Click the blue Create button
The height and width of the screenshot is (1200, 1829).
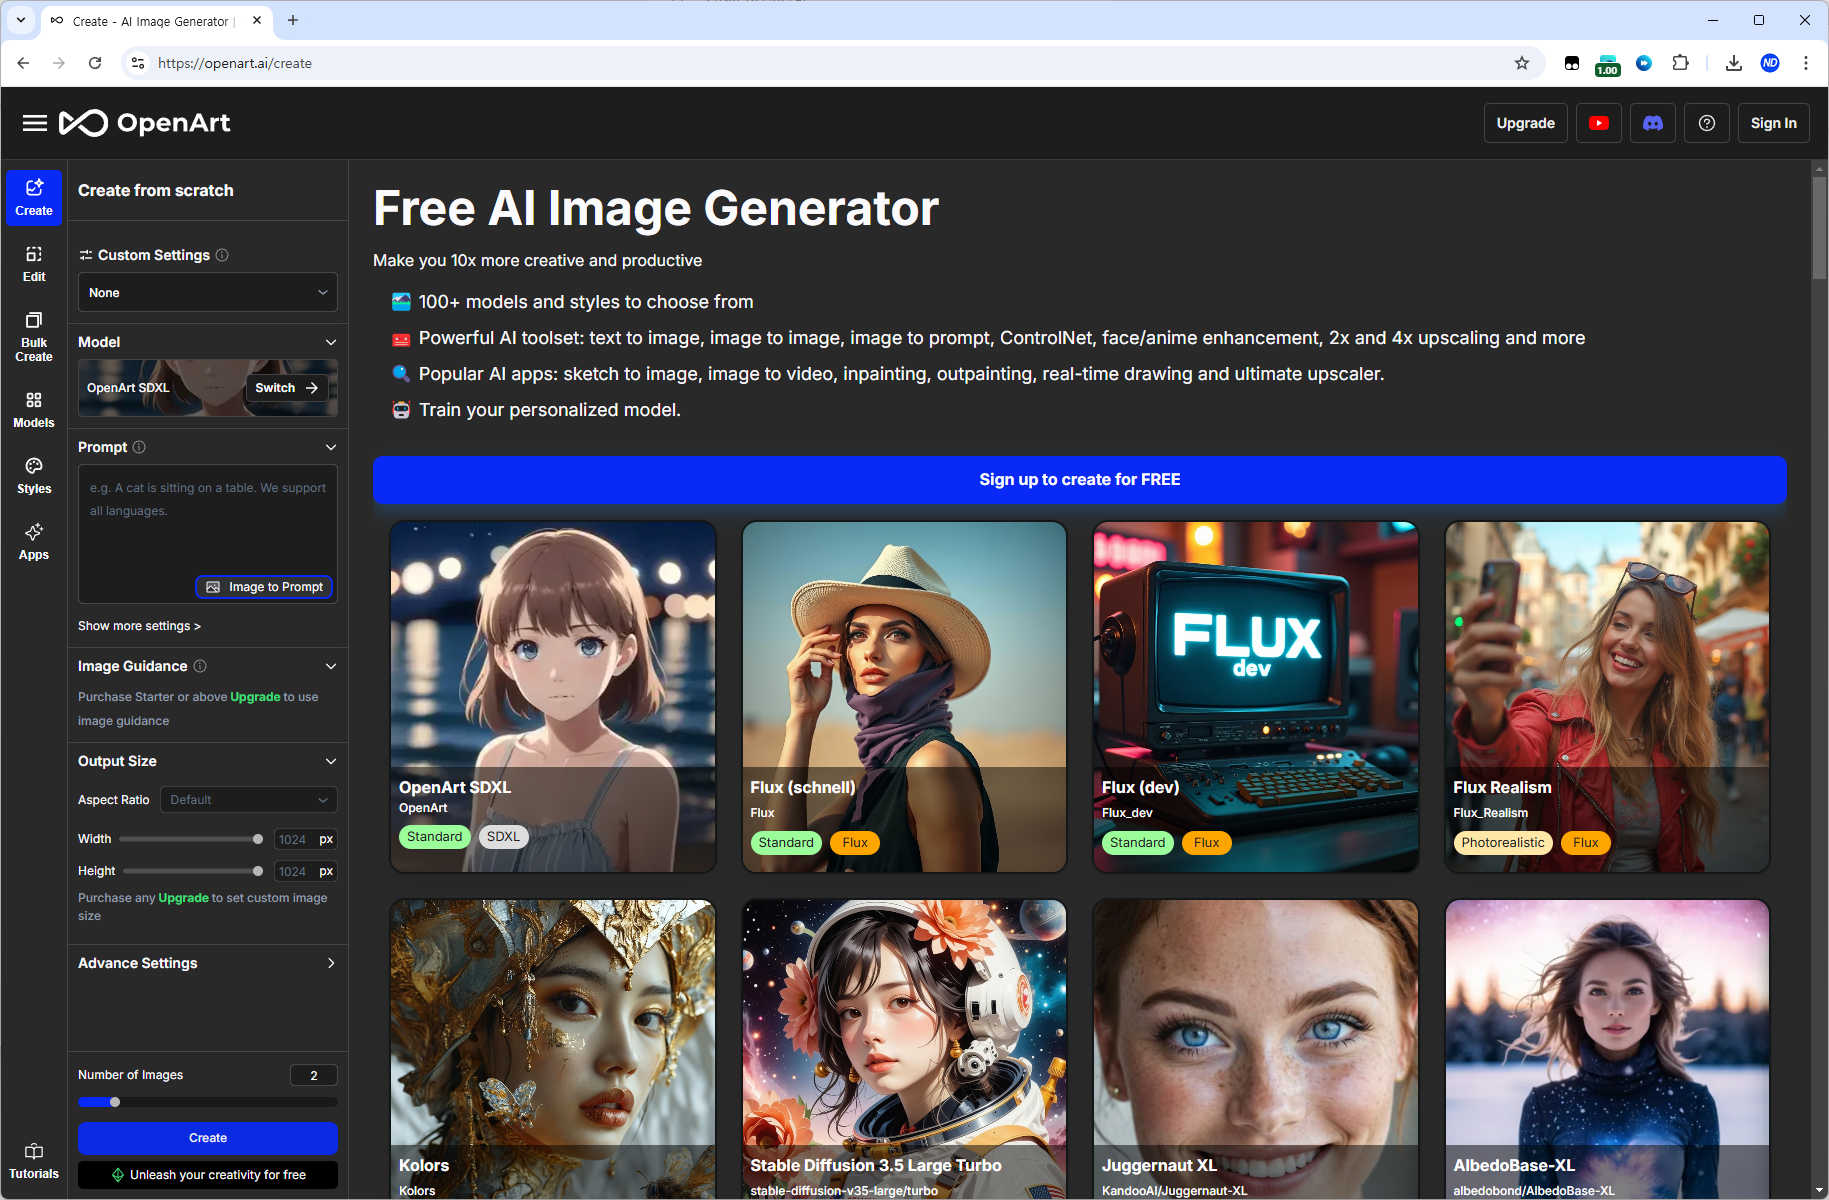coord(208,1138)
